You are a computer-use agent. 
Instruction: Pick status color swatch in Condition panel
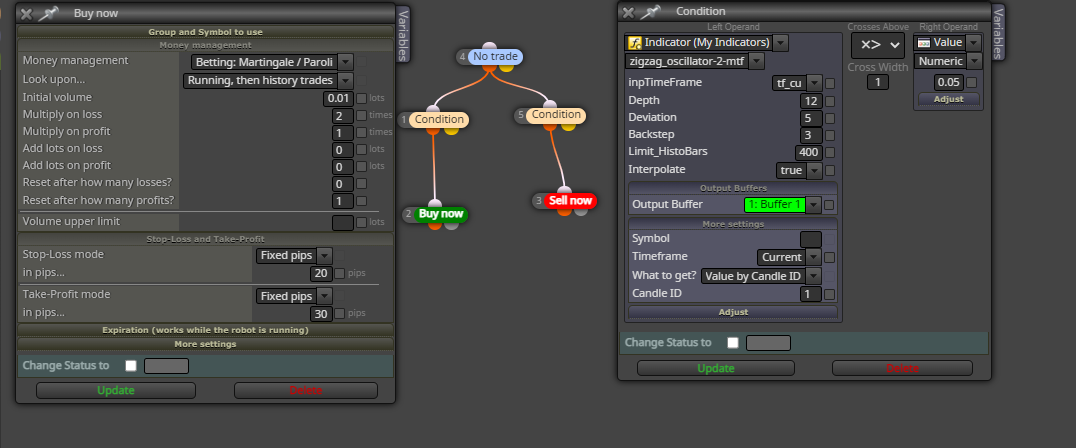tap(769, 342)
